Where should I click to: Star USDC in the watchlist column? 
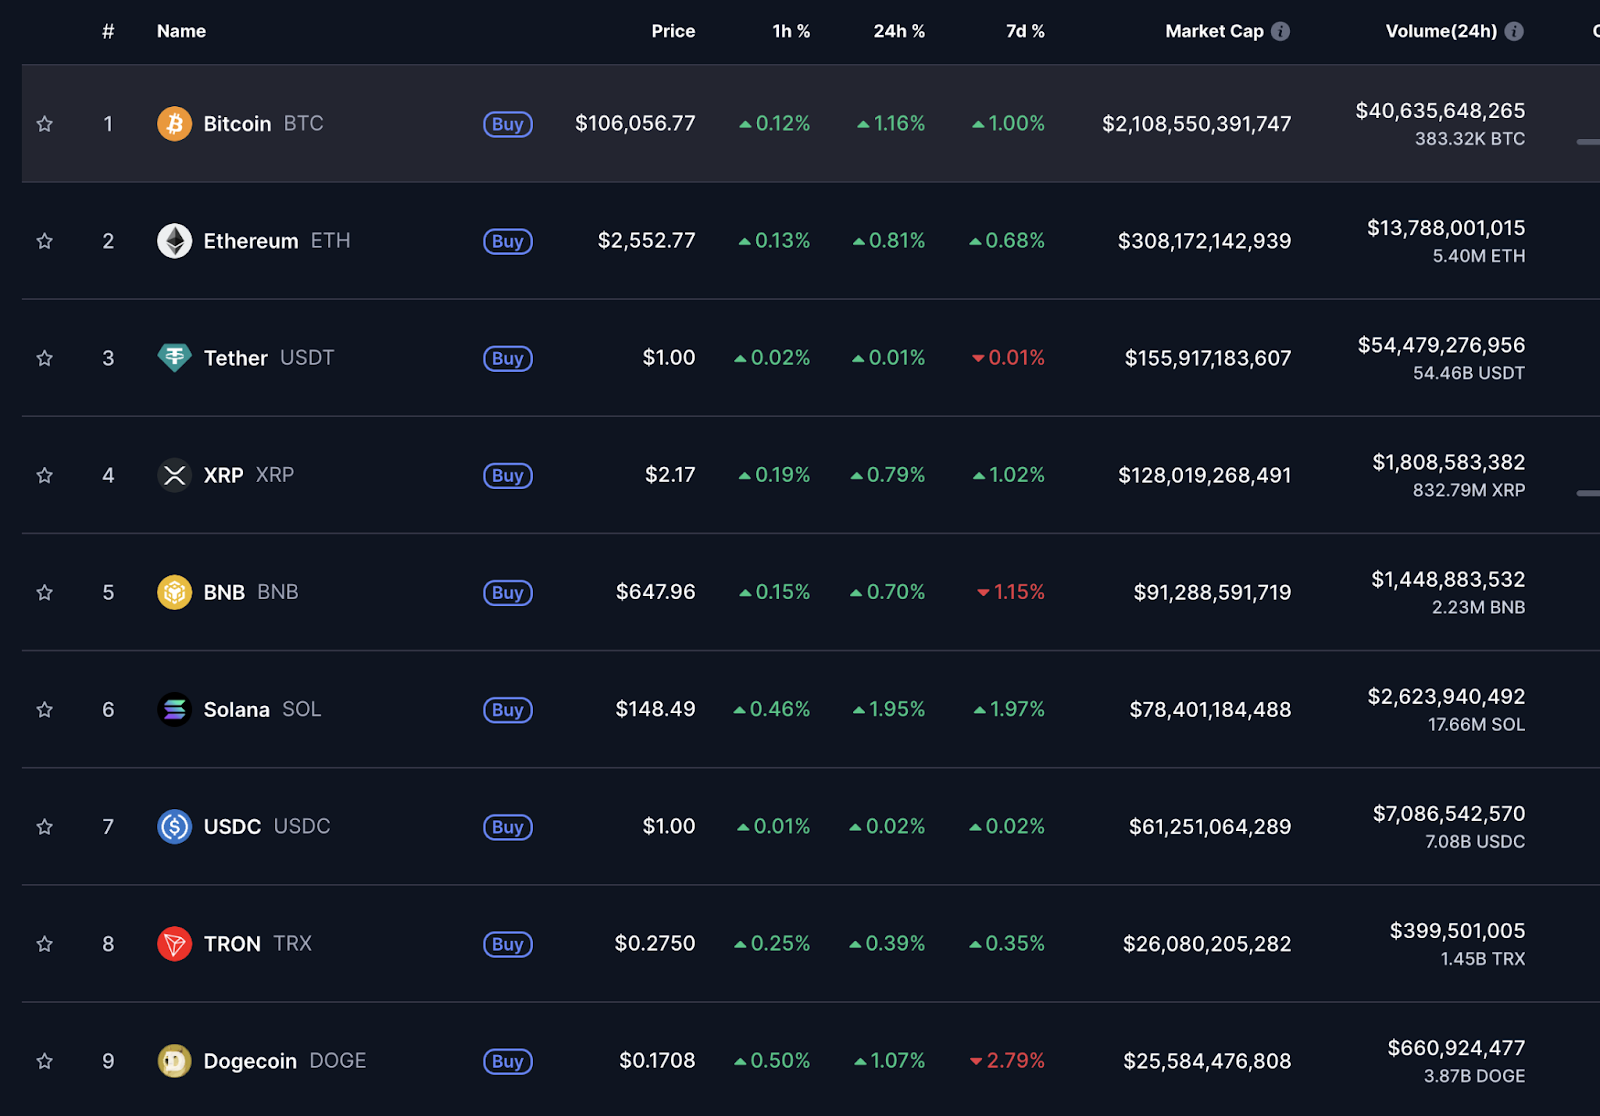click(44, 827)
